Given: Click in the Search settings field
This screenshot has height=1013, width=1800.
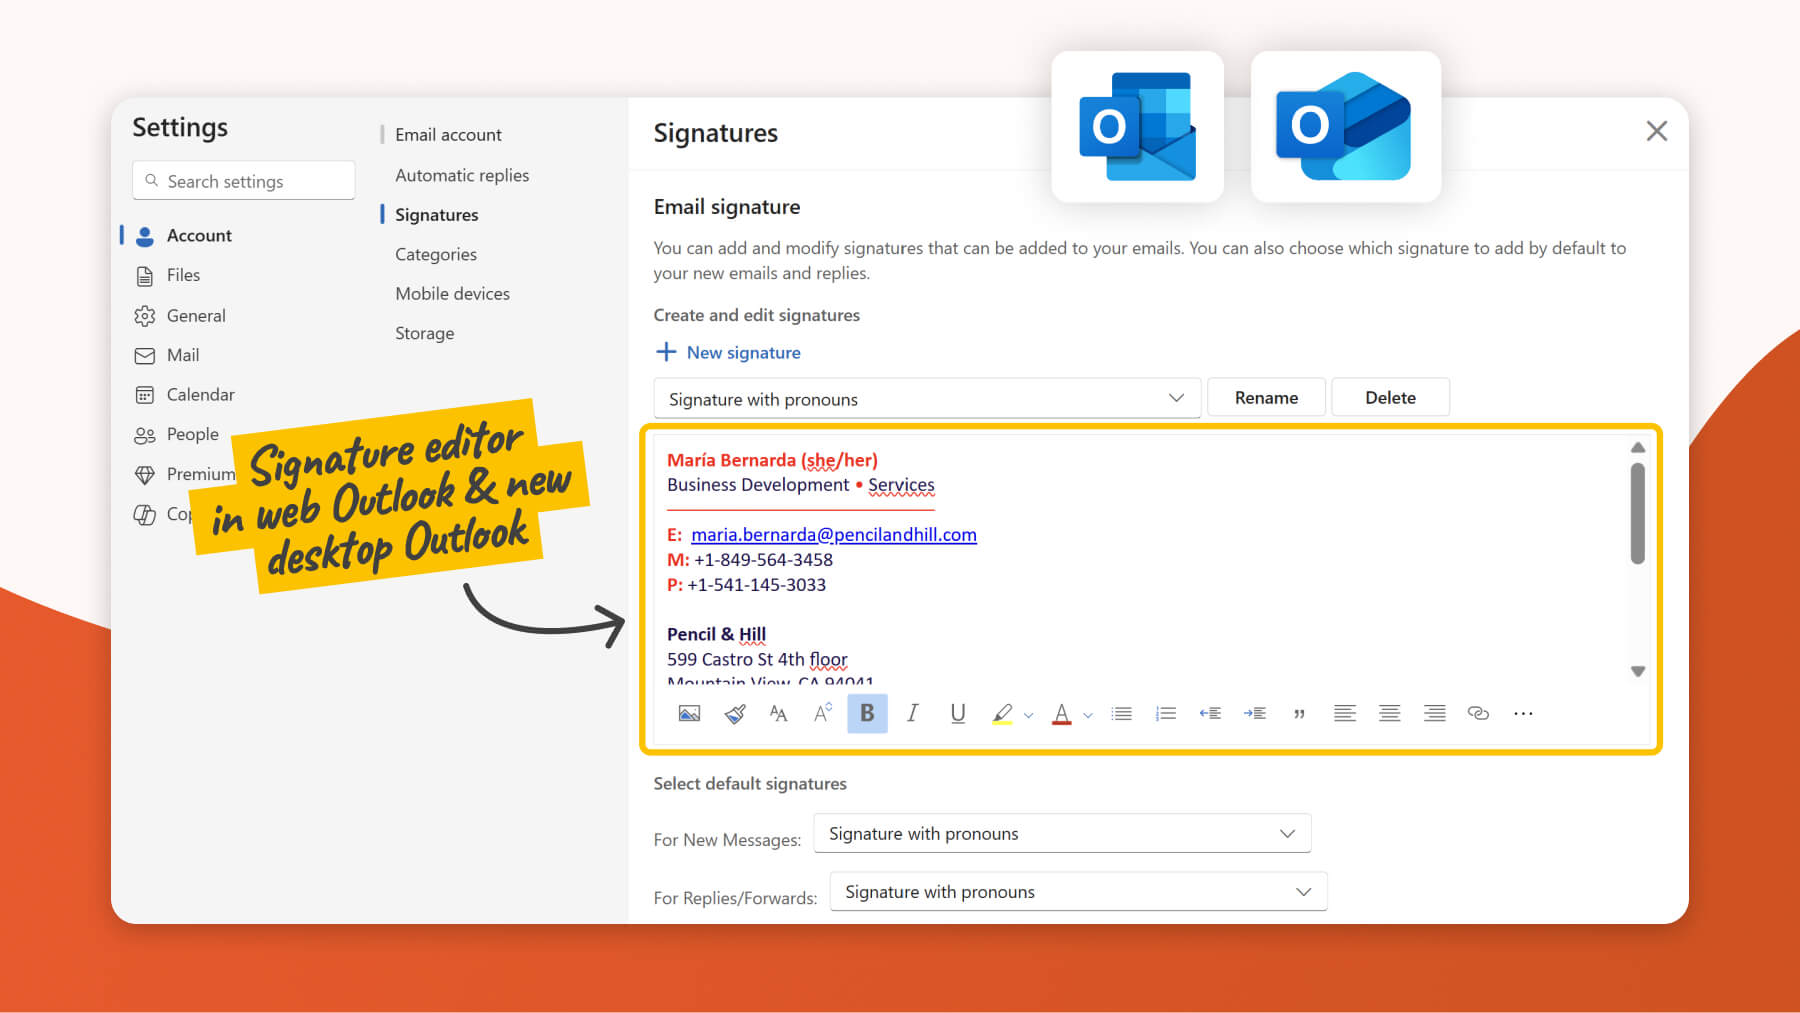Looking at the screenshot, I should point(243,181).
